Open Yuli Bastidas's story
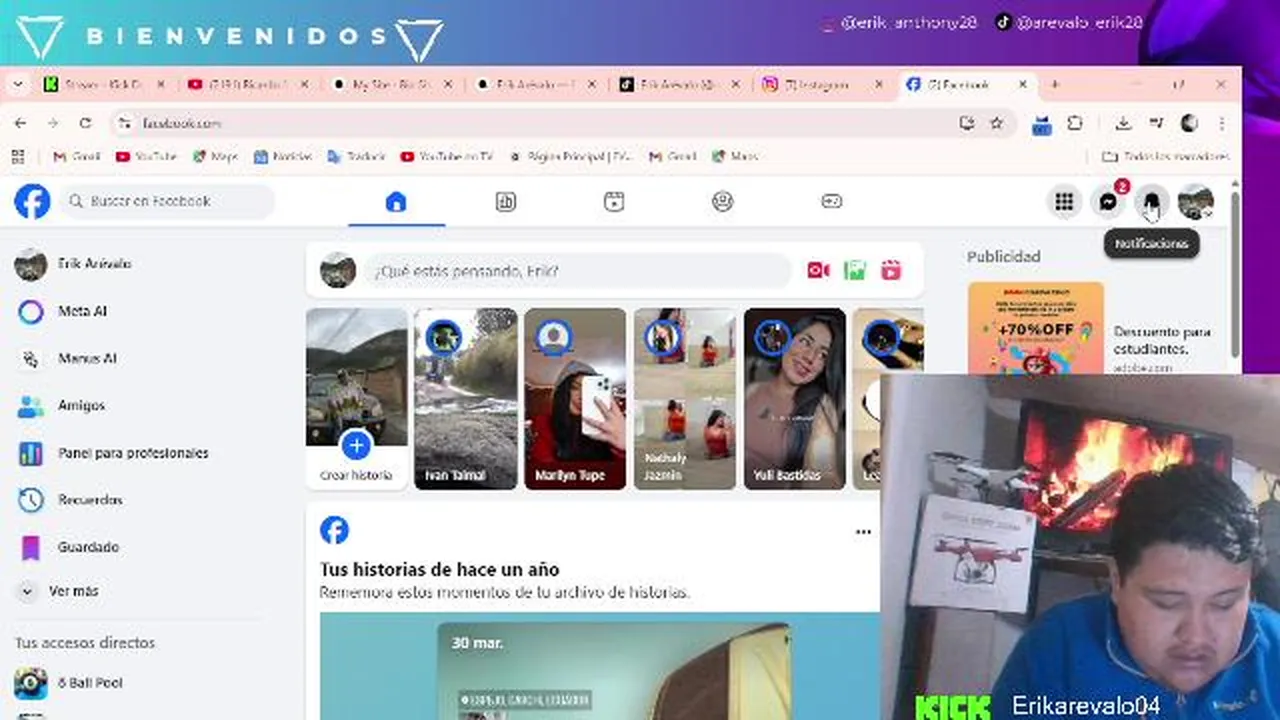Image resolution: width=1280 pixels, height=720 pixels. 795,398
